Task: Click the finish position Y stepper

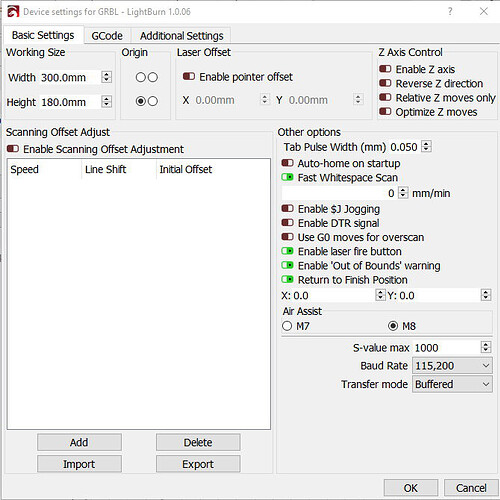Action: [x=486, y=295]
